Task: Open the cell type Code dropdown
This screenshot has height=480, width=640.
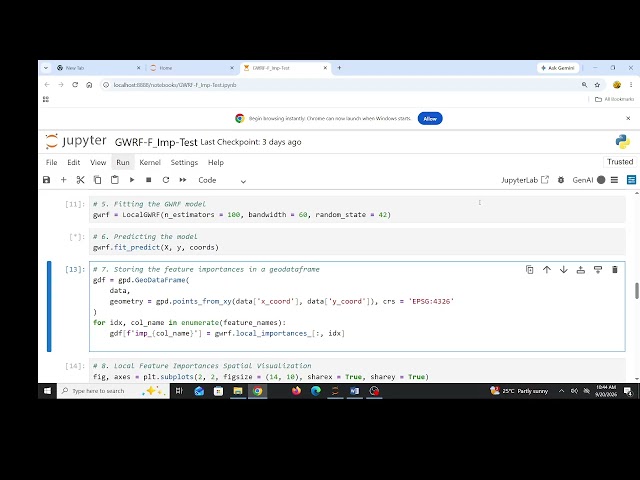Action: (222, 180)
